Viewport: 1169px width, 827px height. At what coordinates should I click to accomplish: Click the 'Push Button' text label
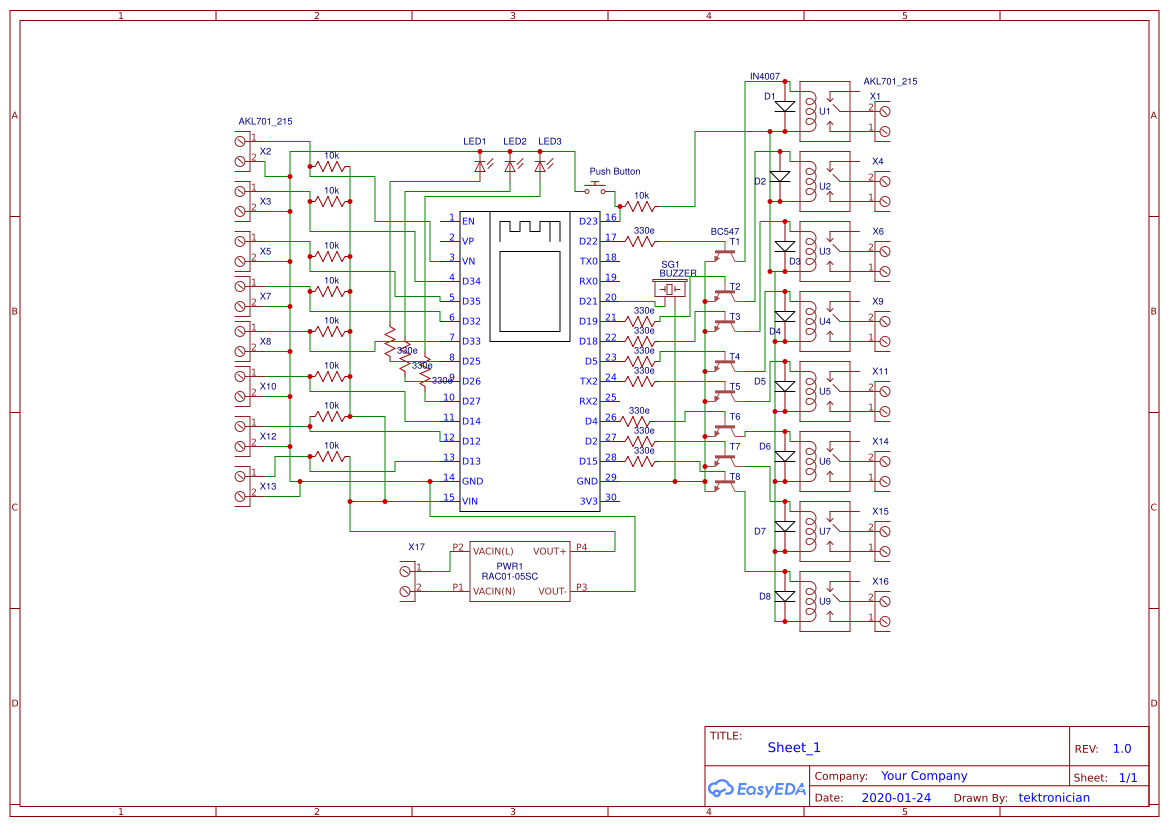(x=615, y=171)
